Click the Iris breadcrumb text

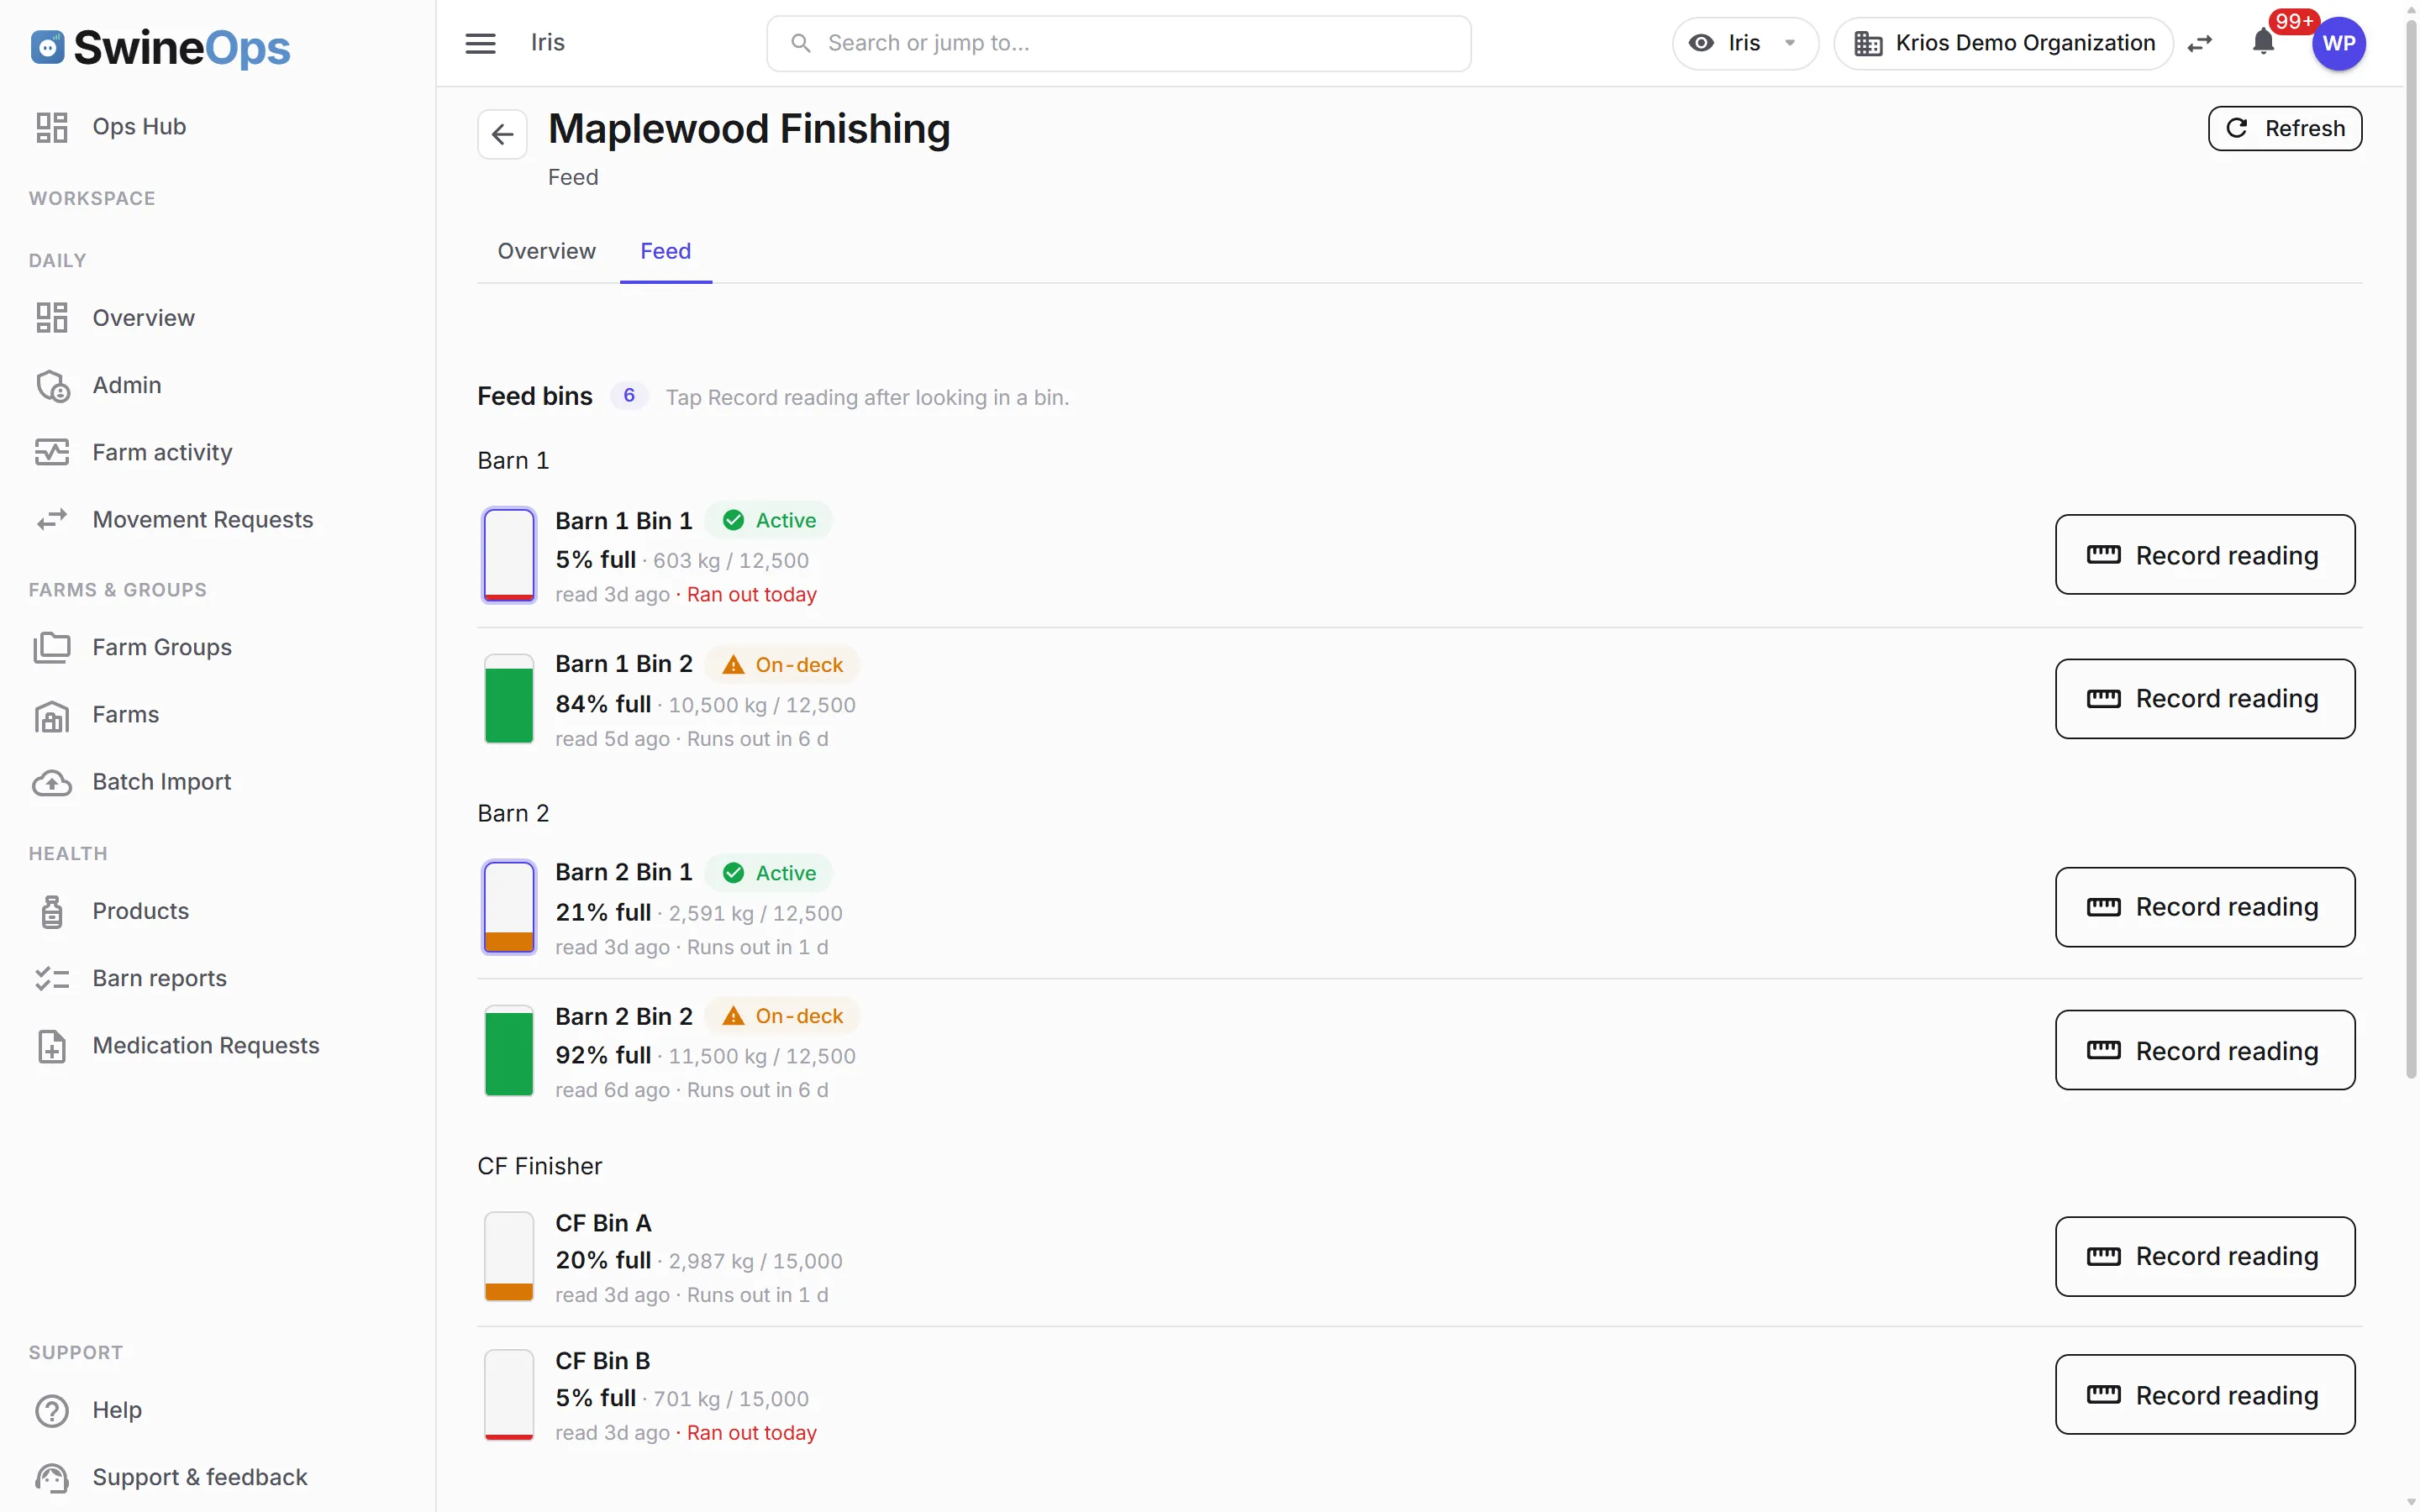pos(547,43)
